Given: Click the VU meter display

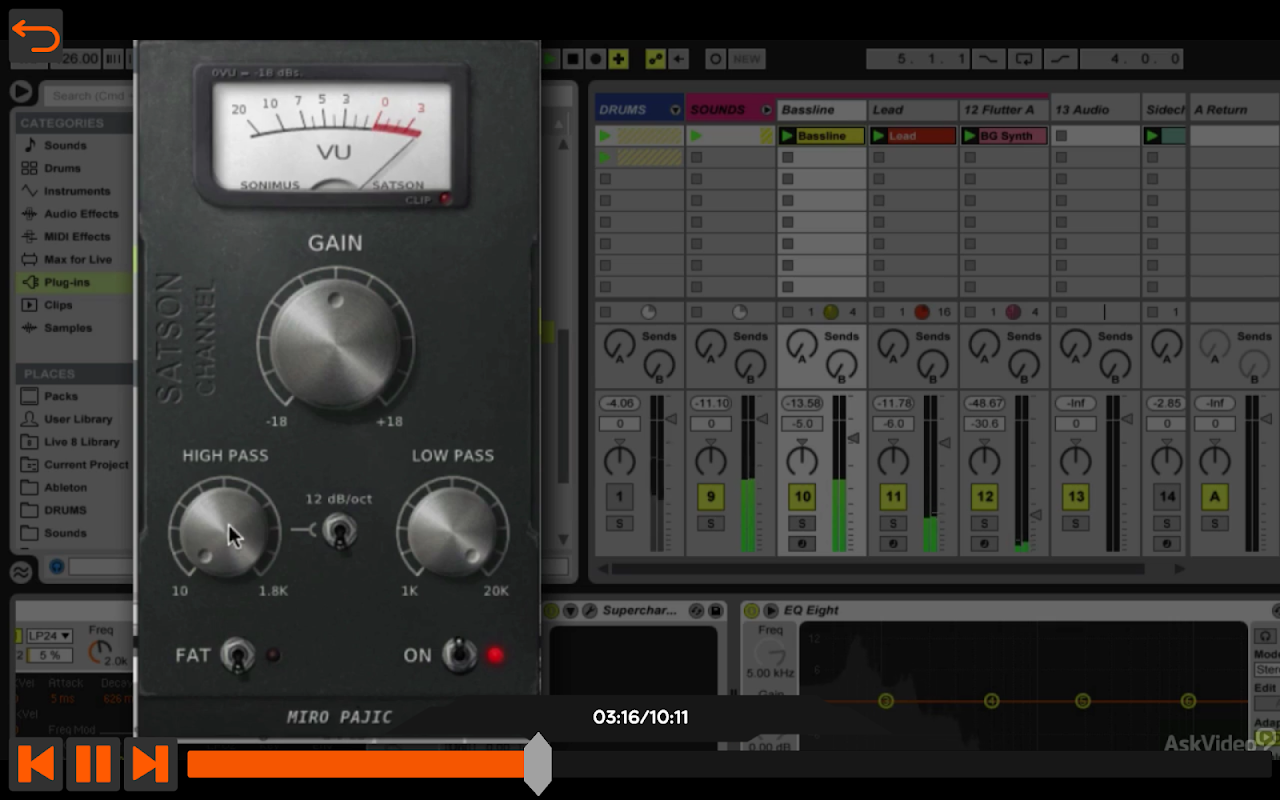Looking at the screenshot, I should click(x=332, y=137).
